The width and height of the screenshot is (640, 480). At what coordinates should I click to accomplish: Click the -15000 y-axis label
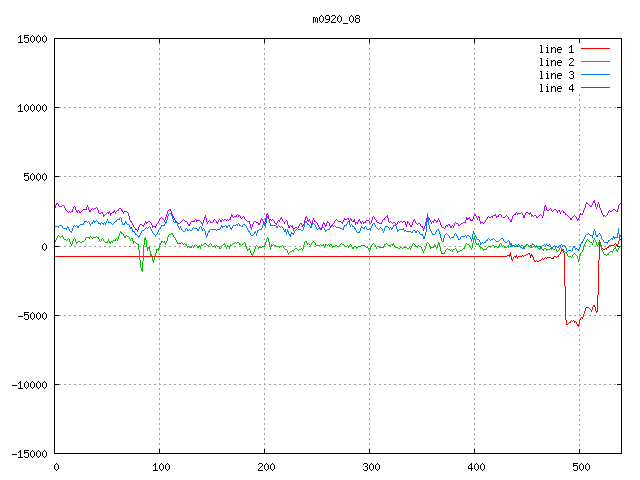coord(29,454)
